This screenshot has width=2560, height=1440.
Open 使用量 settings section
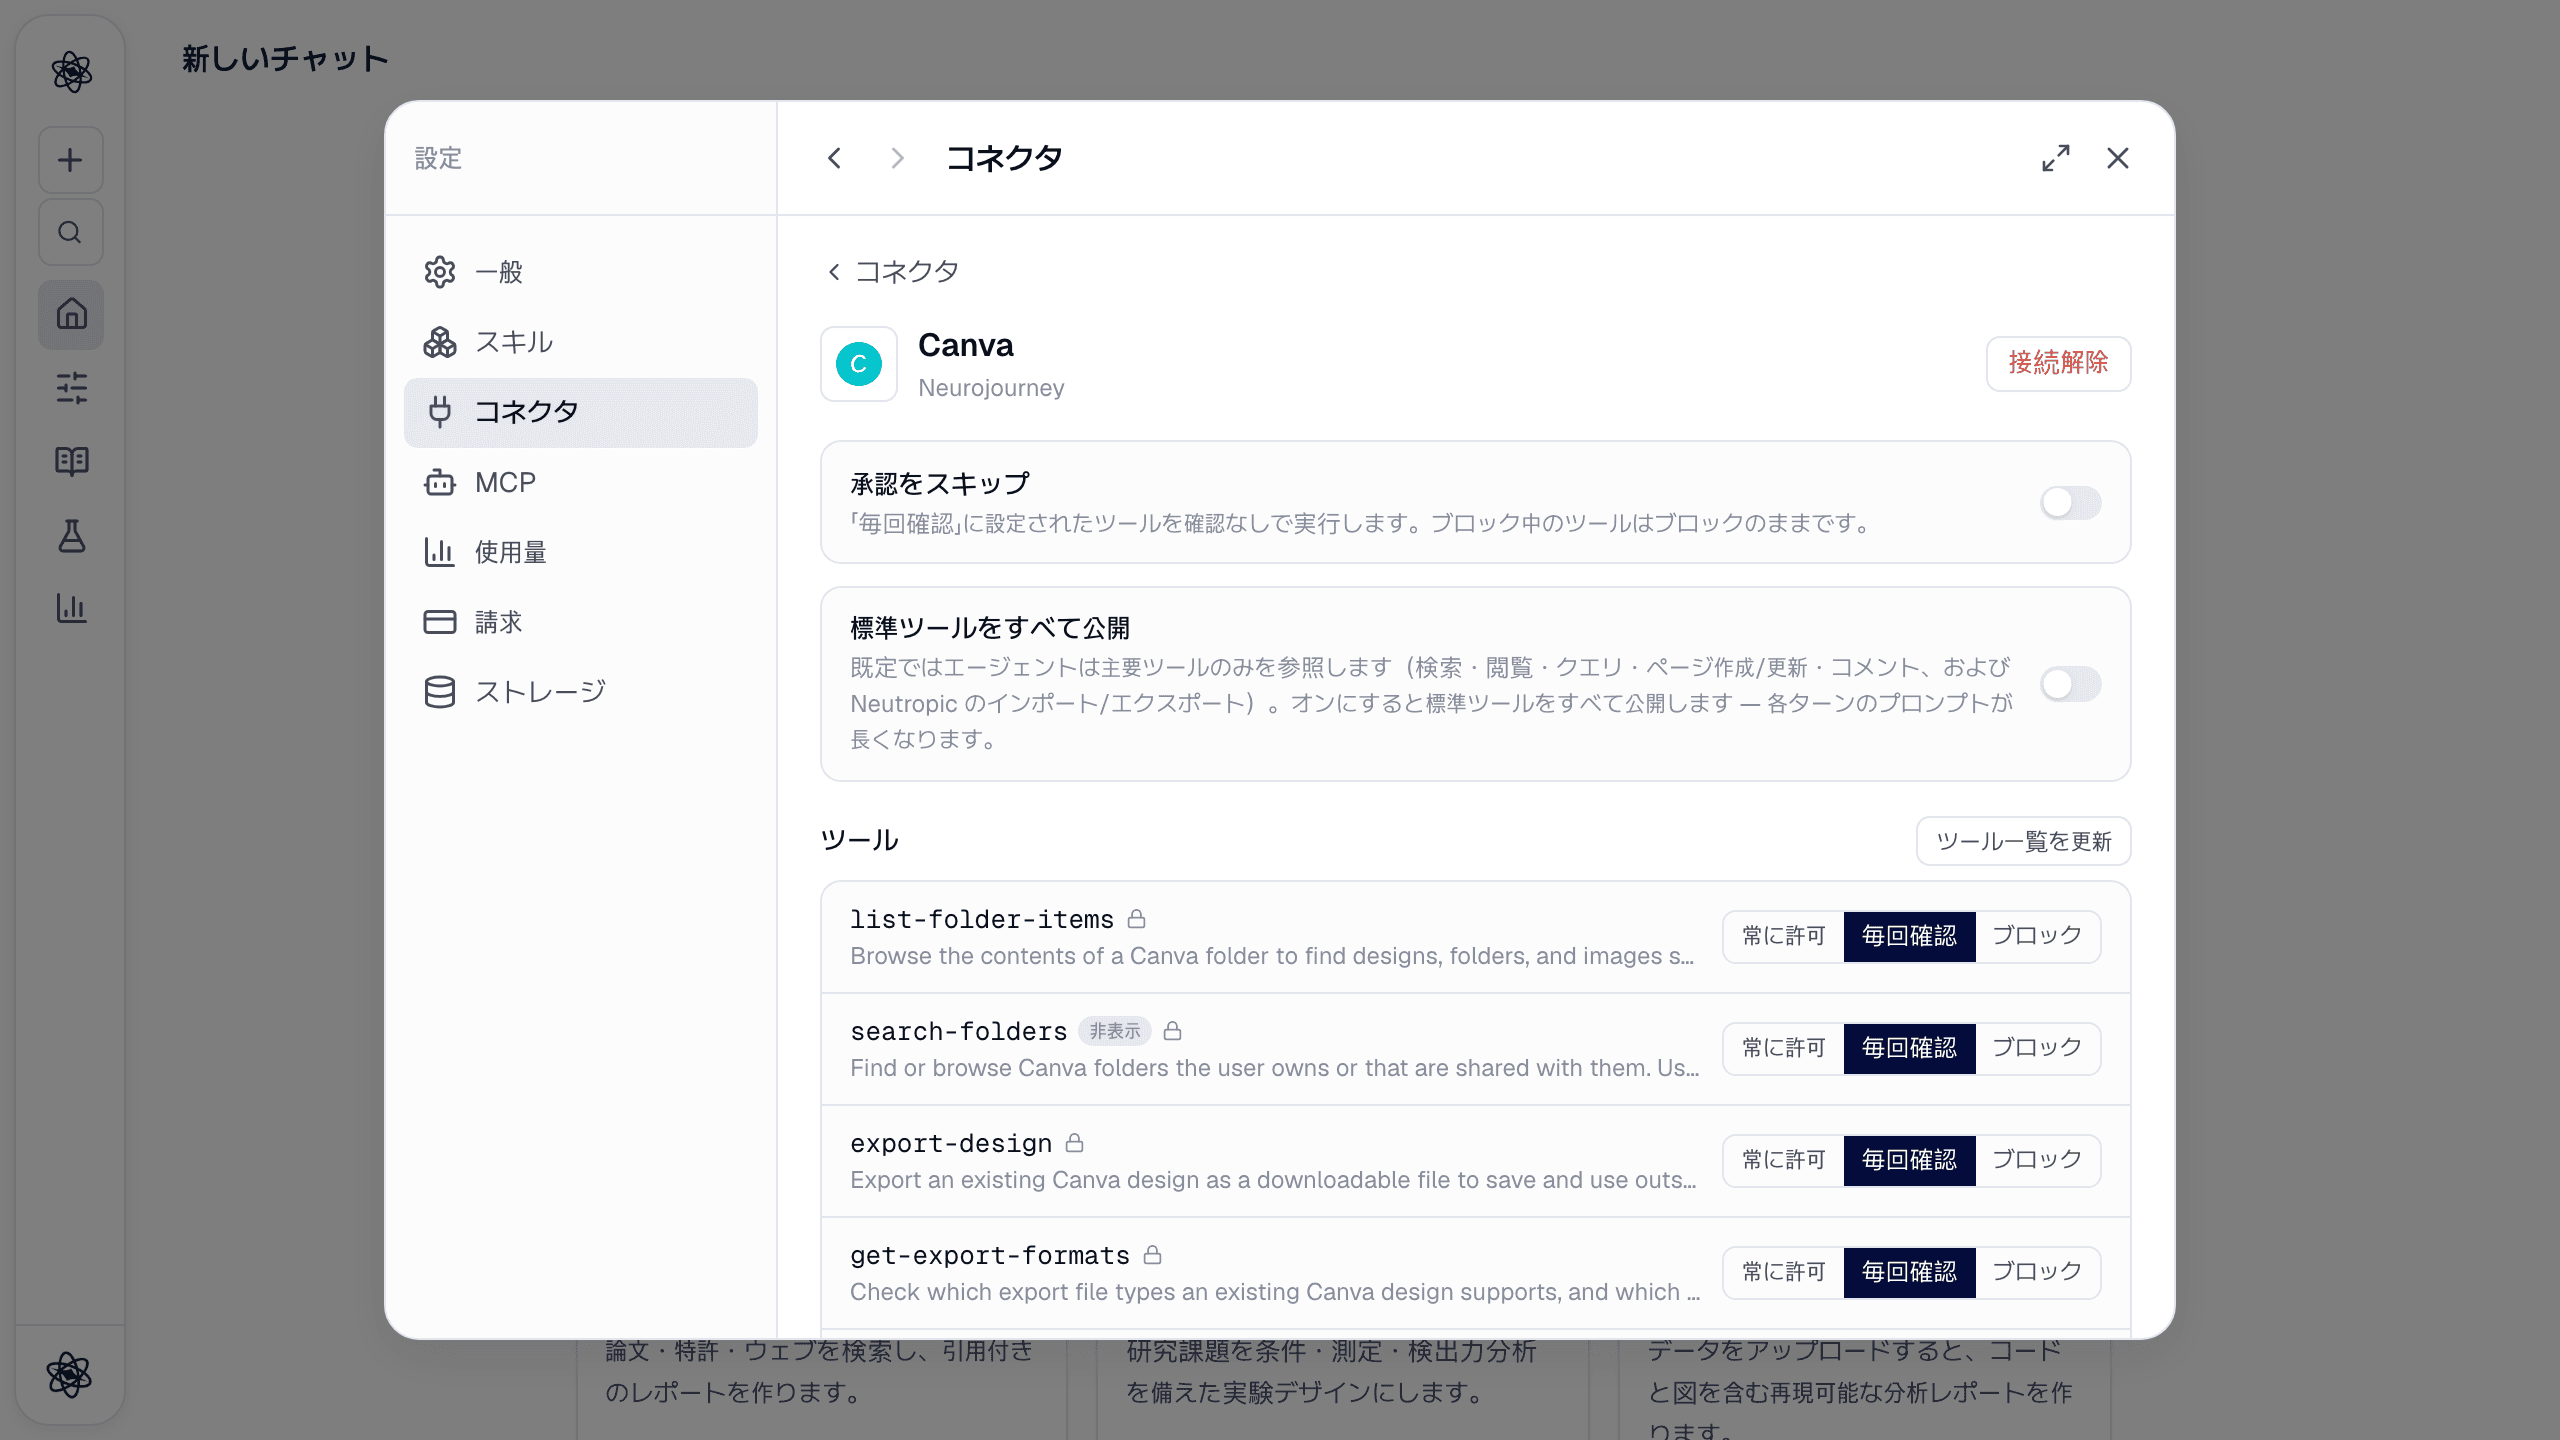580,552
